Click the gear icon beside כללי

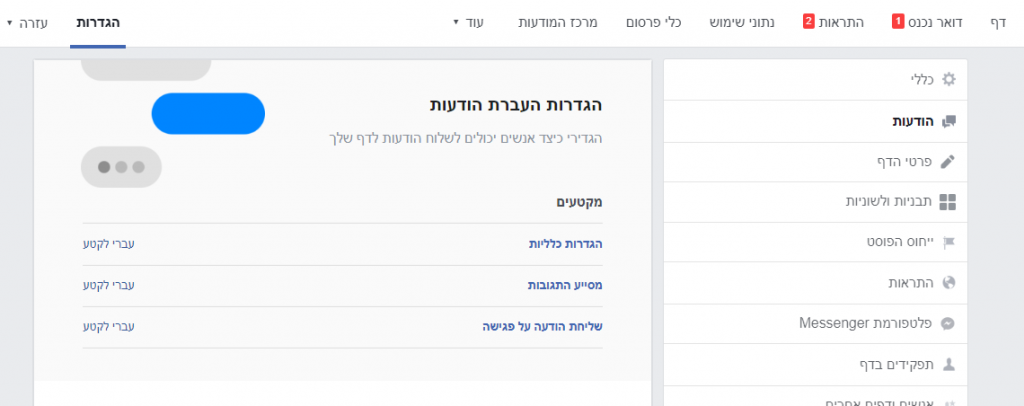pyautogui.click(x=949, y=79)
